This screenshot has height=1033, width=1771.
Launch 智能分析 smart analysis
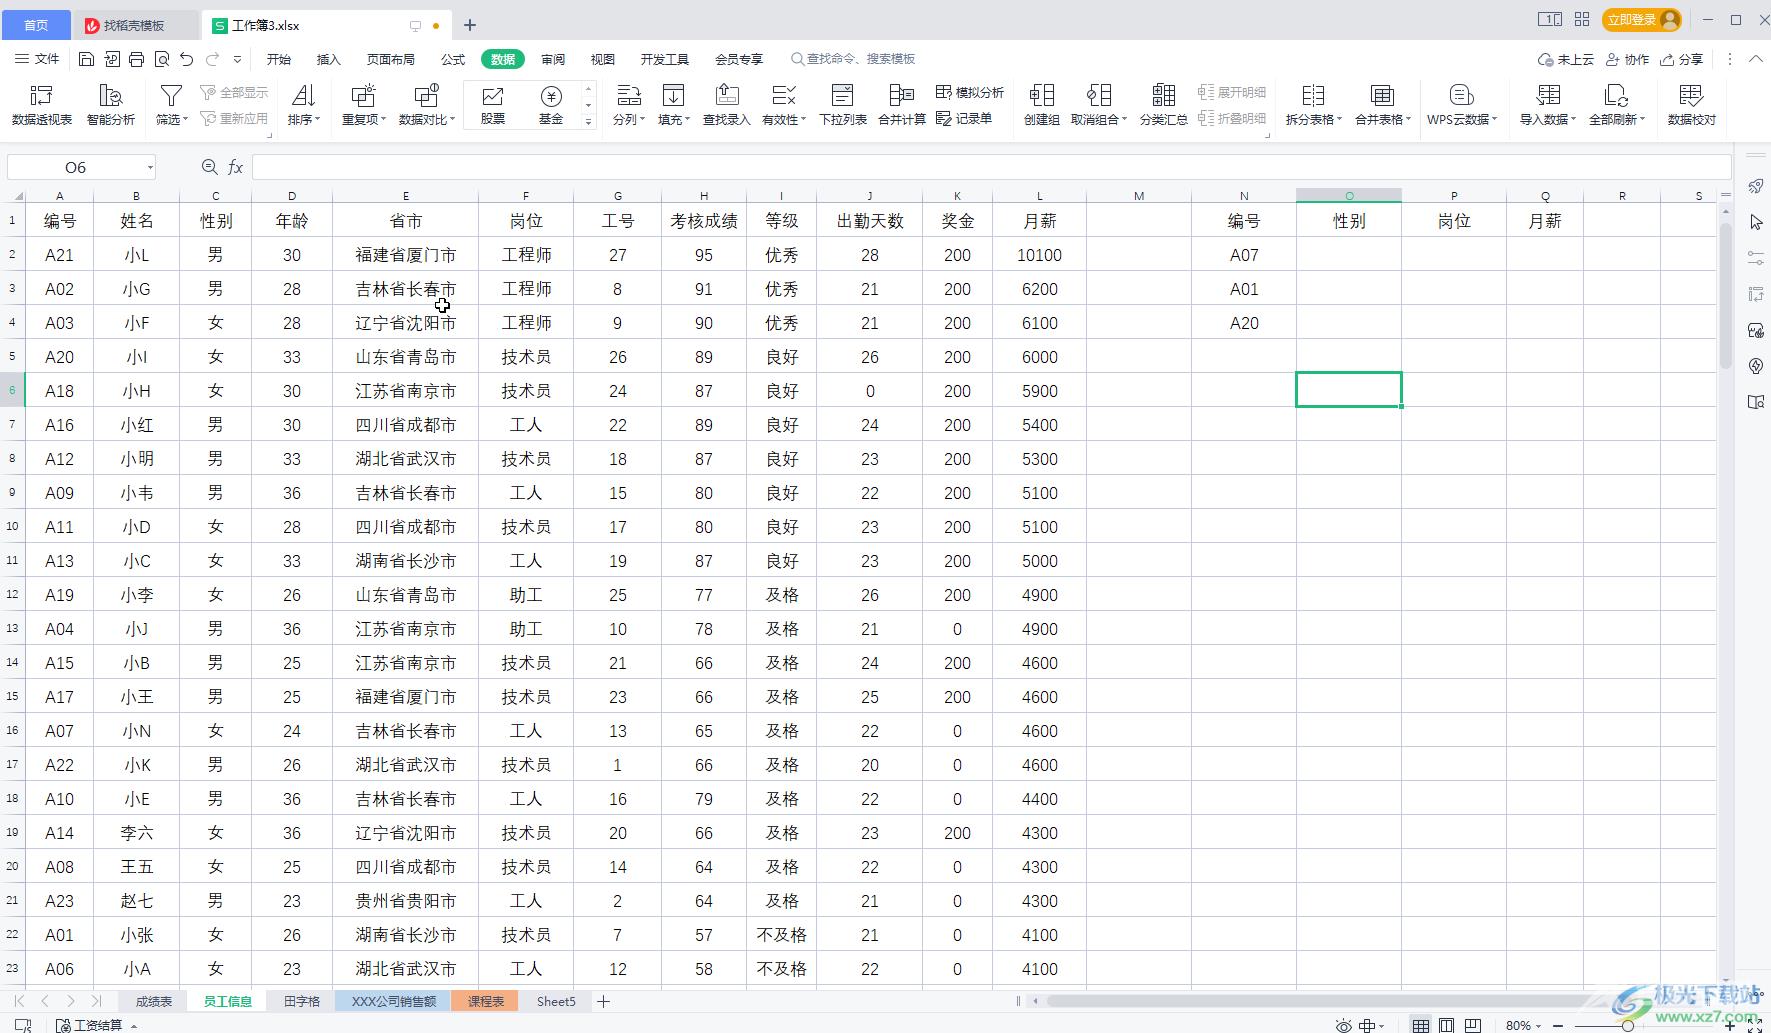(110, 104)
